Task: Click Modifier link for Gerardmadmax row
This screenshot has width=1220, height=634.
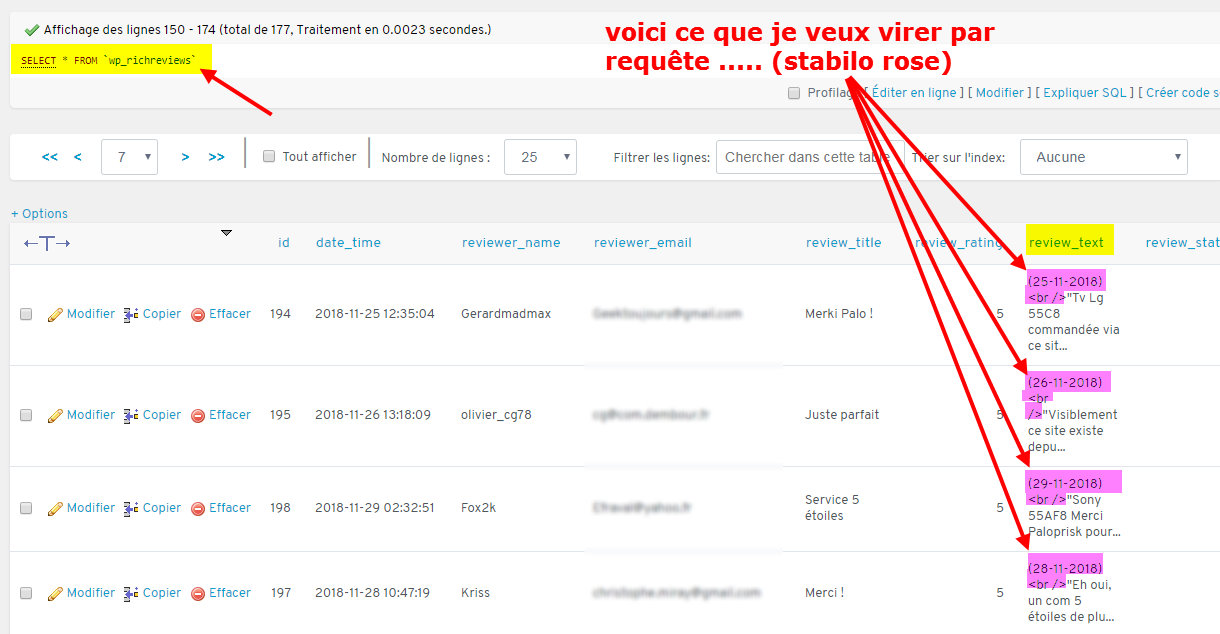Action: click(x=91, y=314)
